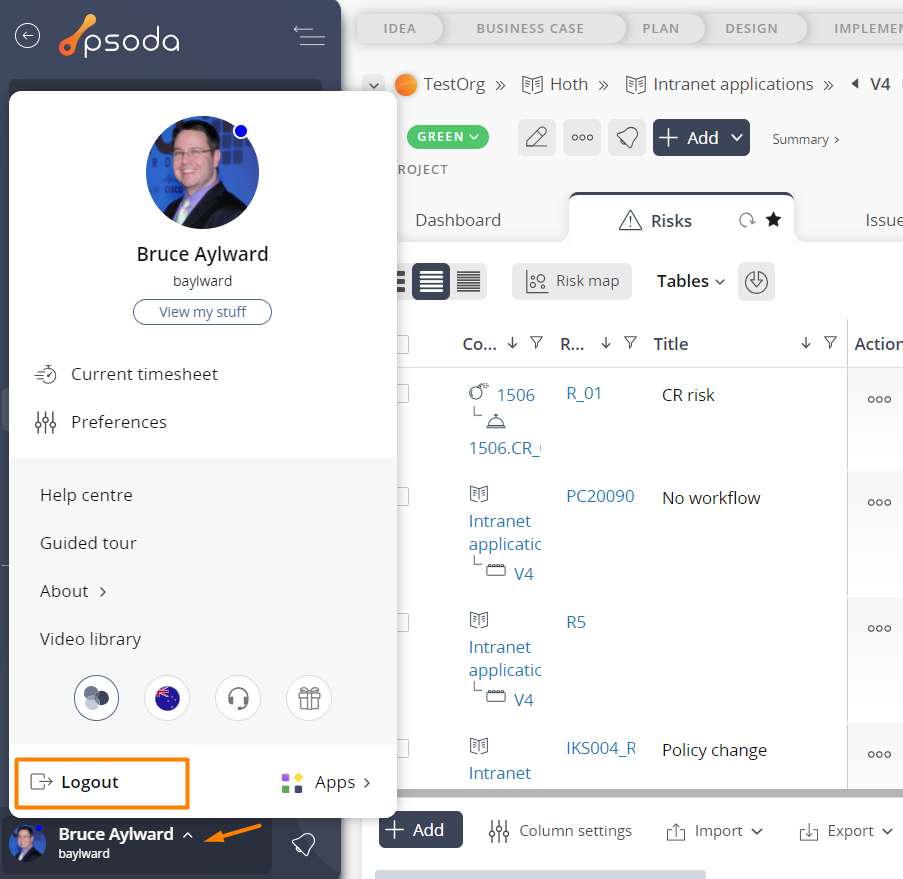This screenshot has height=879, width=903.
Task: Select the Australian flag language icon
Action: pyautogui.click(x=167, y=698)
